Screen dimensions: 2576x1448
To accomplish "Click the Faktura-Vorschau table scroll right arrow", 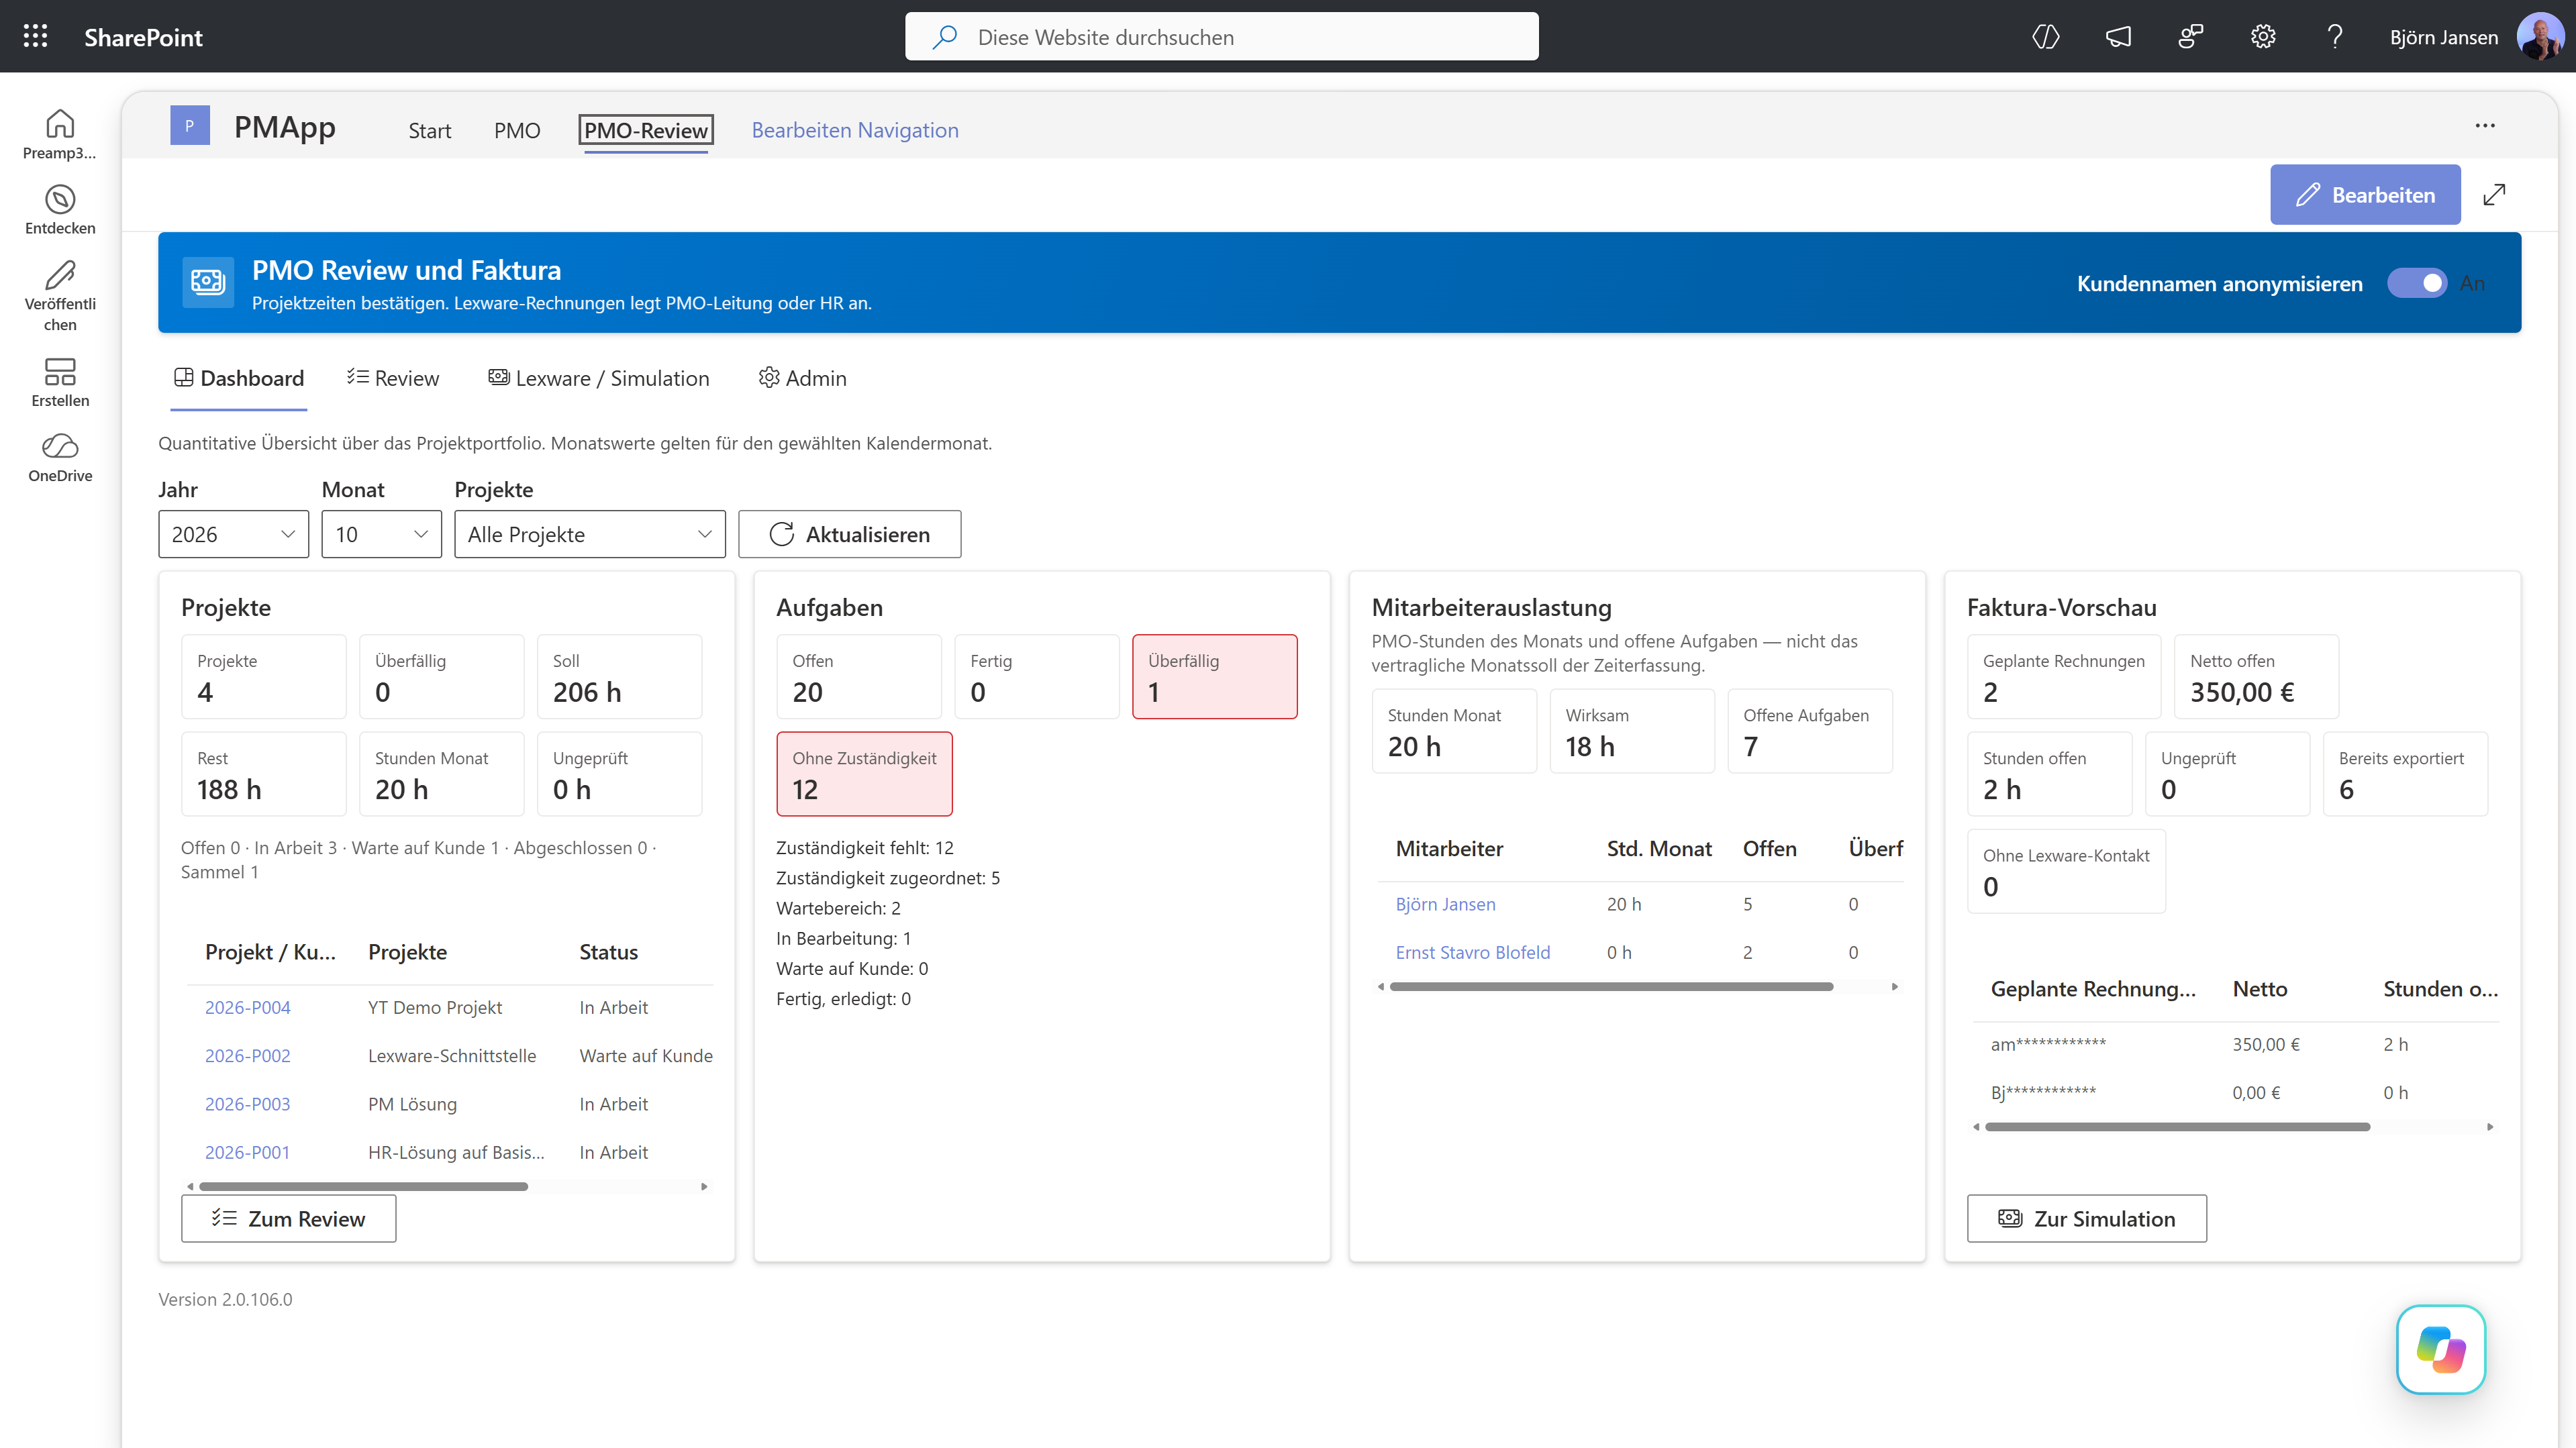I will click(x=2490, y=1127).
